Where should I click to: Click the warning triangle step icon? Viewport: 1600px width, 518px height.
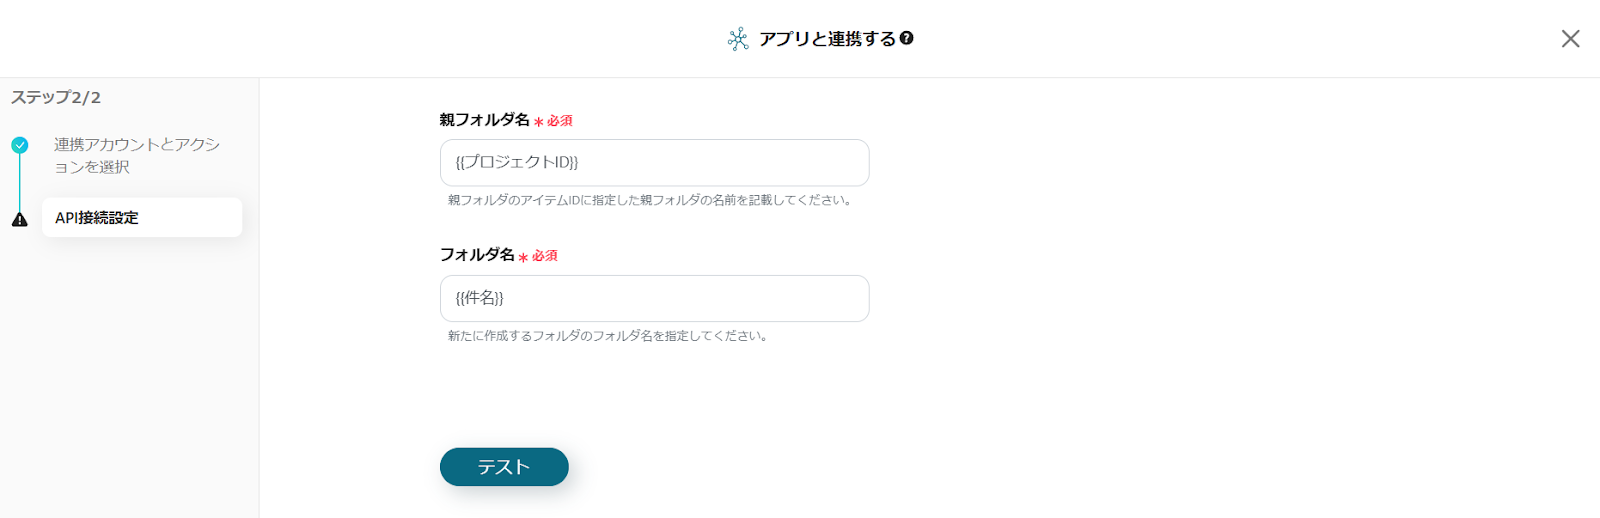20,219
